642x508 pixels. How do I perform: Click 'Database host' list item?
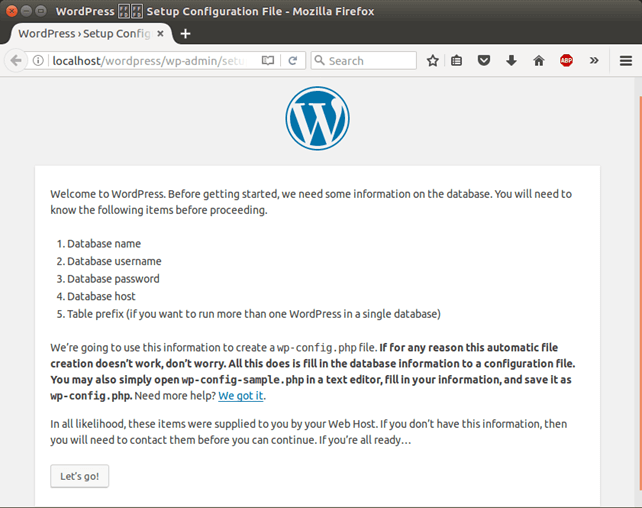(x=101, y=296)
